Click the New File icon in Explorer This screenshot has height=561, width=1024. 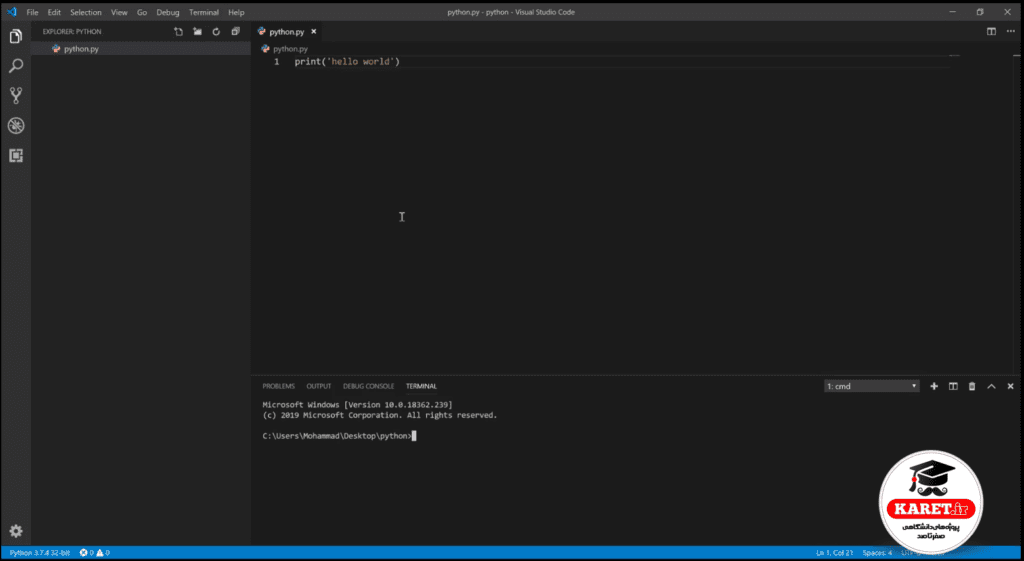coord(178,31)
